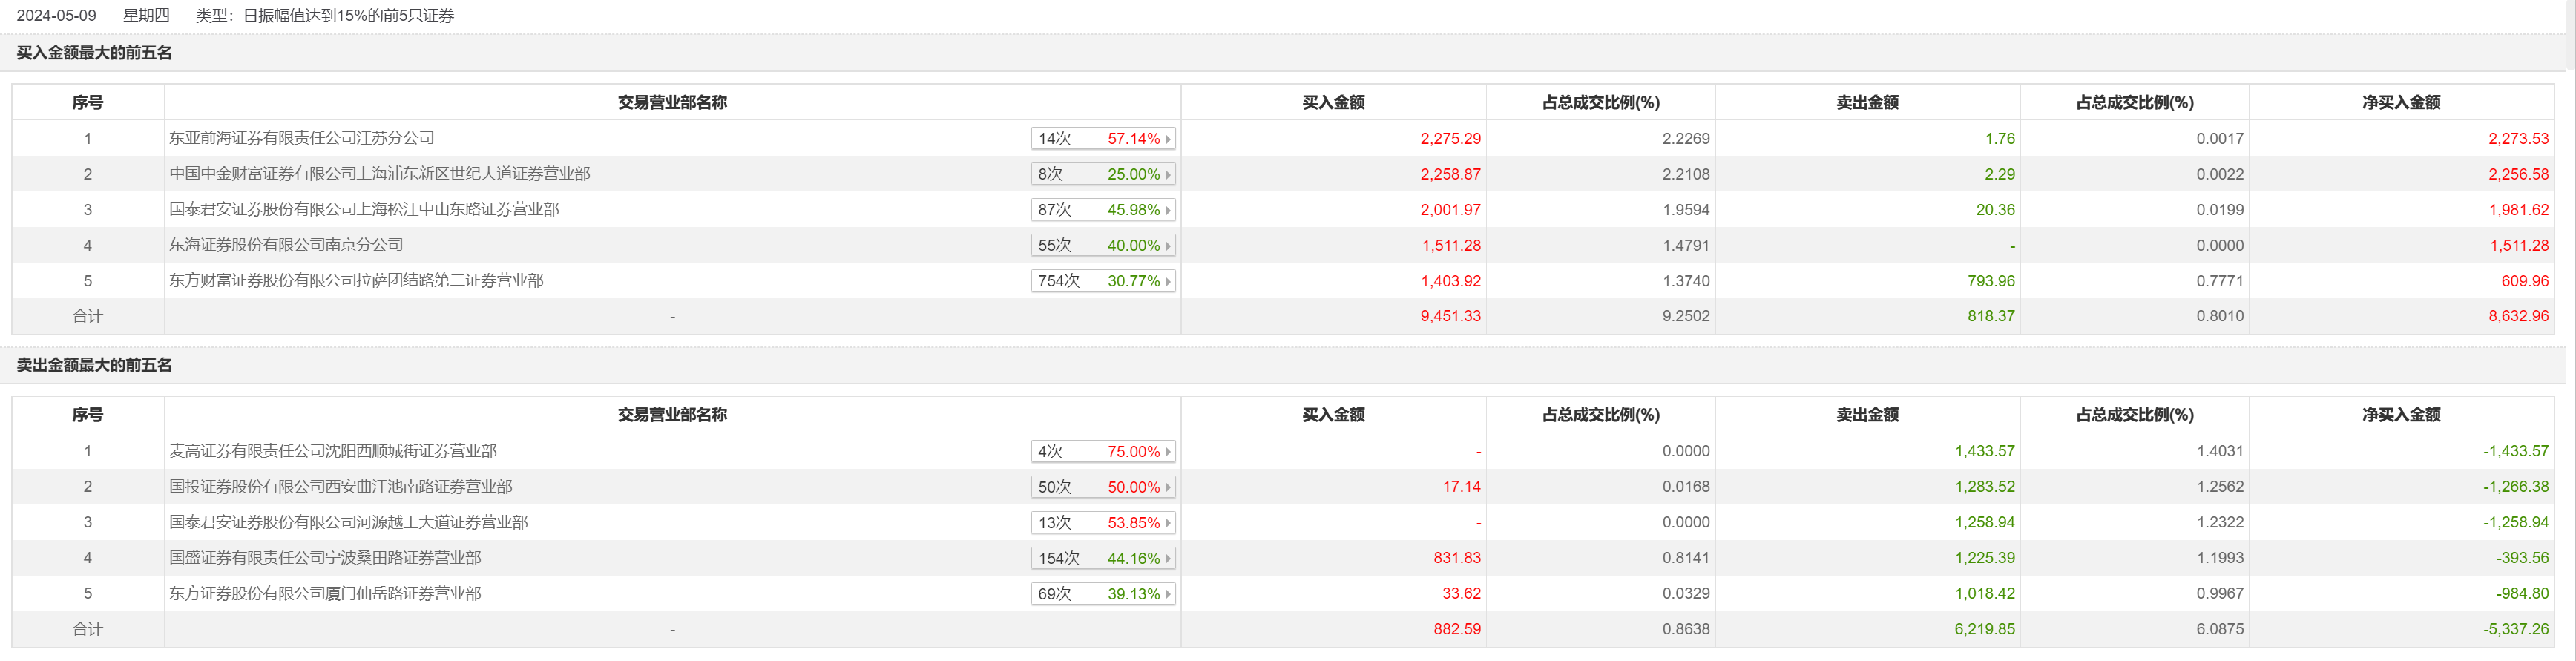Click the arrow beside 754次 30.77%
This screenshot has height=661, width=2576.
point(1168,281)
